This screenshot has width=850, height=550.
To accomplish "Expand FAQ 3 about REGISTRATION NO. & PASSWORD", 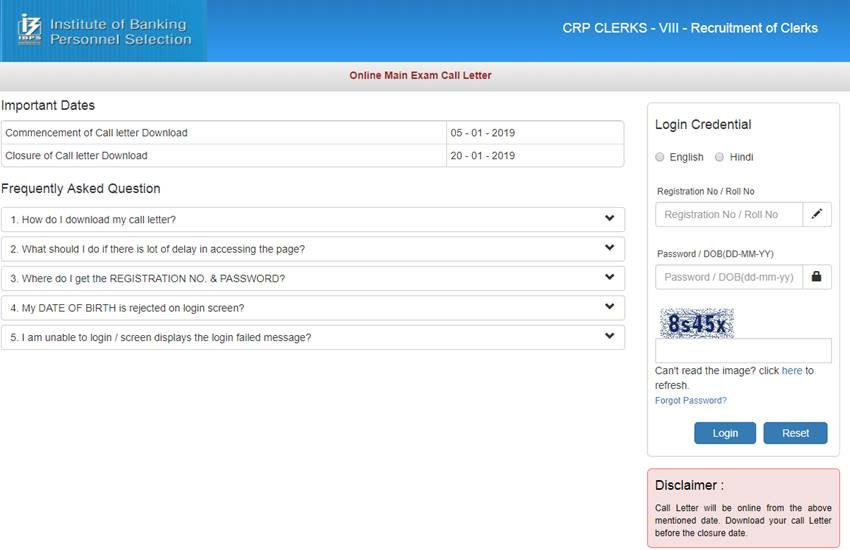I will [x=313, y=278].
